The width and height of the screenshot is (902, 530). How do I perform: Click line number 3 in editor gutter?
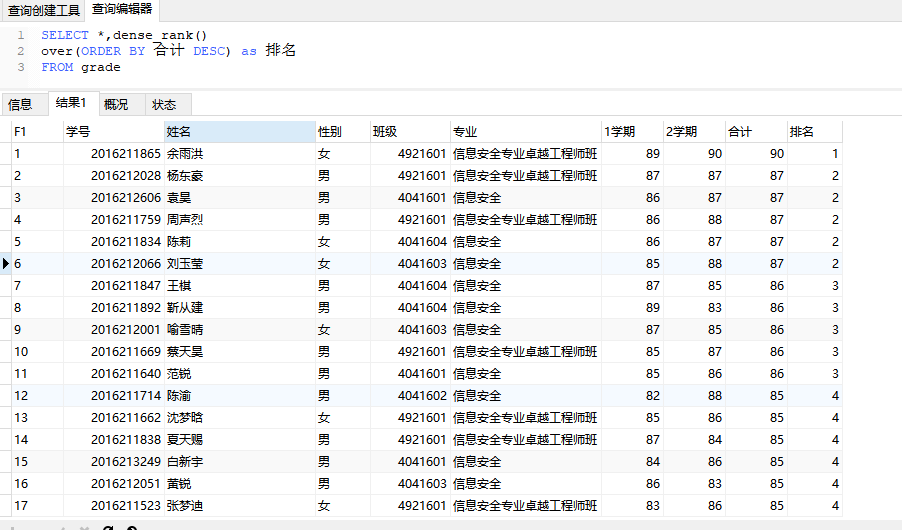(21, 67)
